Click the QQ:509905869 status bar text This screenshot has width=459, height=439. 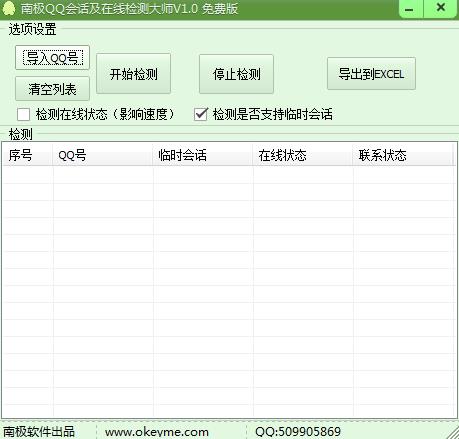(298, 432)
